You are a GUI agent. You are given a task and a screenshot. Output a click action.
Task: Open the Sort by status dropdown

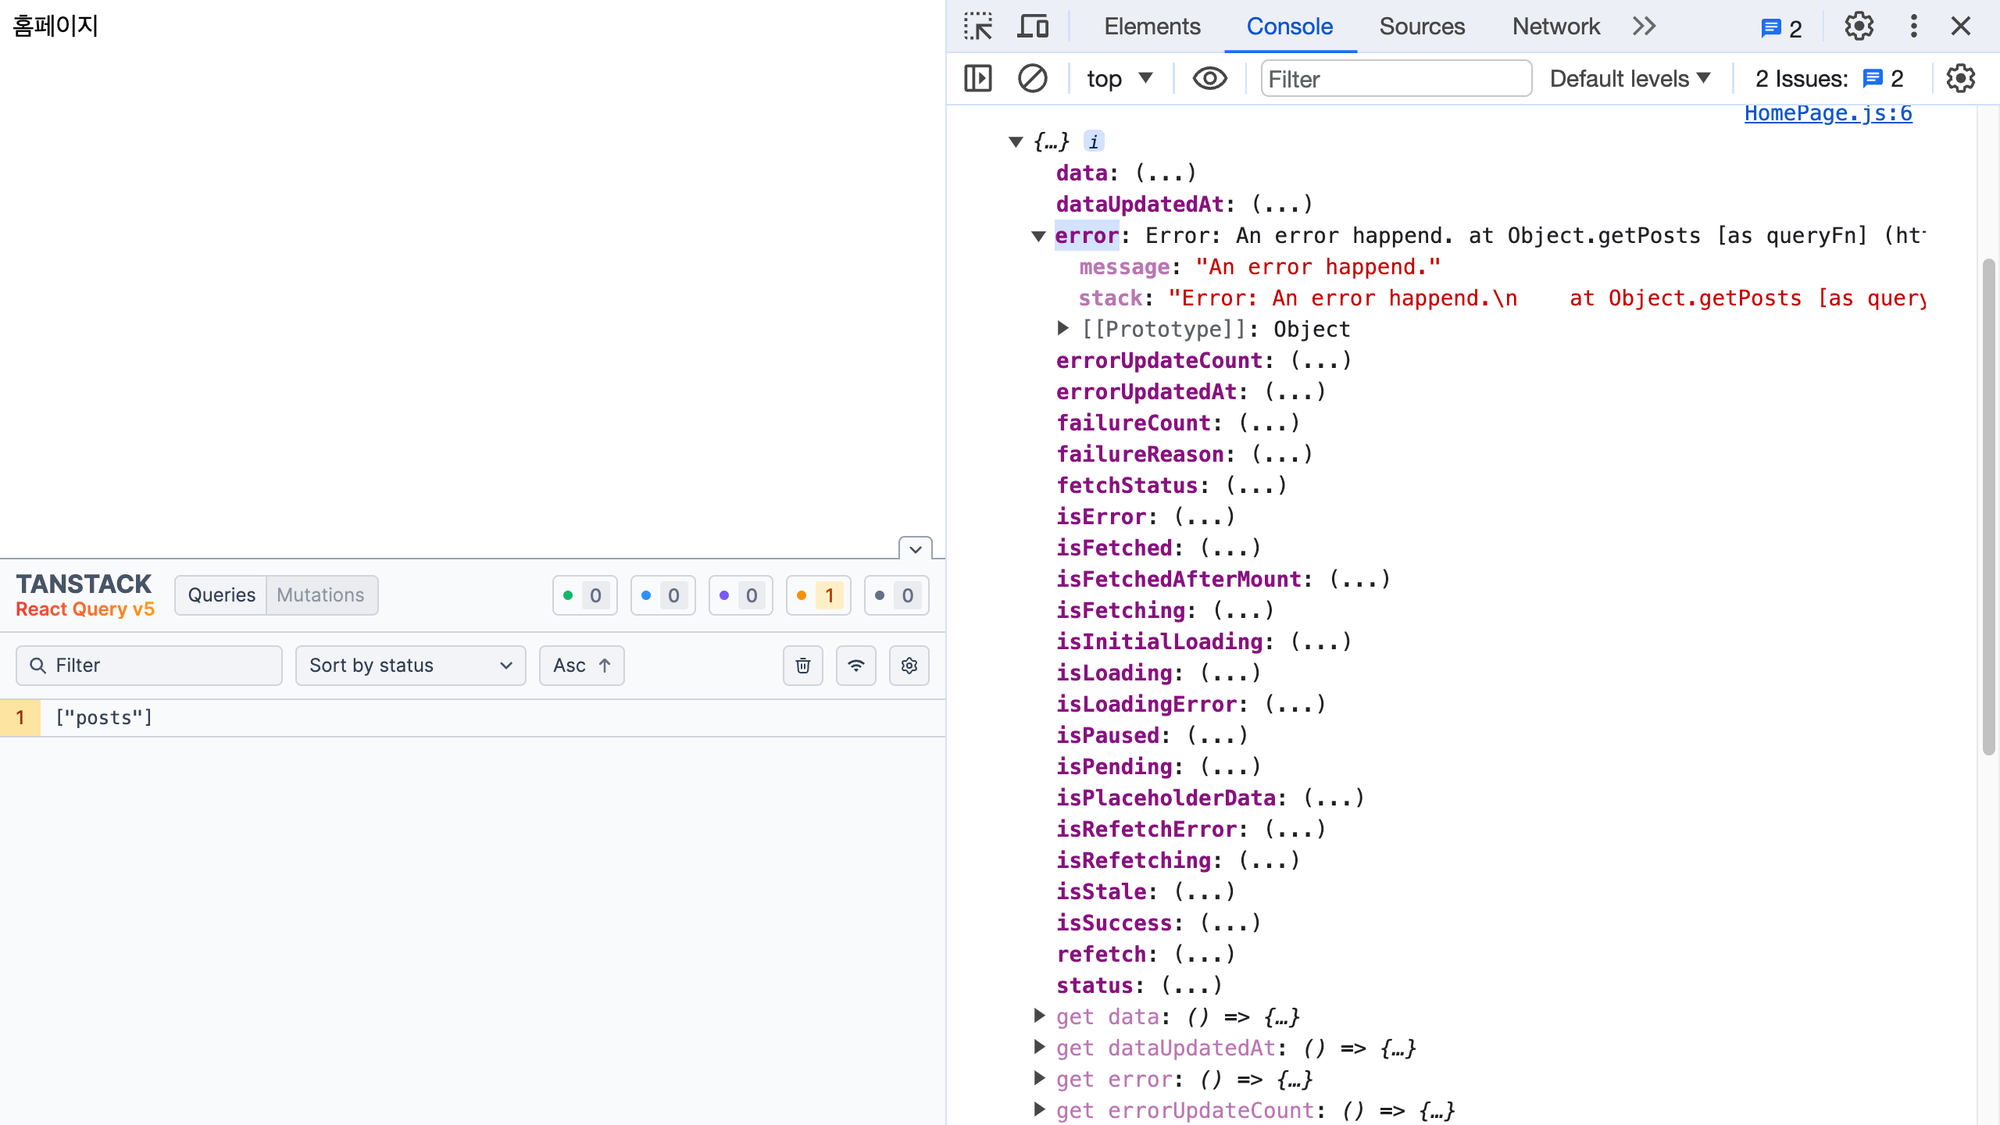(410, 666)
